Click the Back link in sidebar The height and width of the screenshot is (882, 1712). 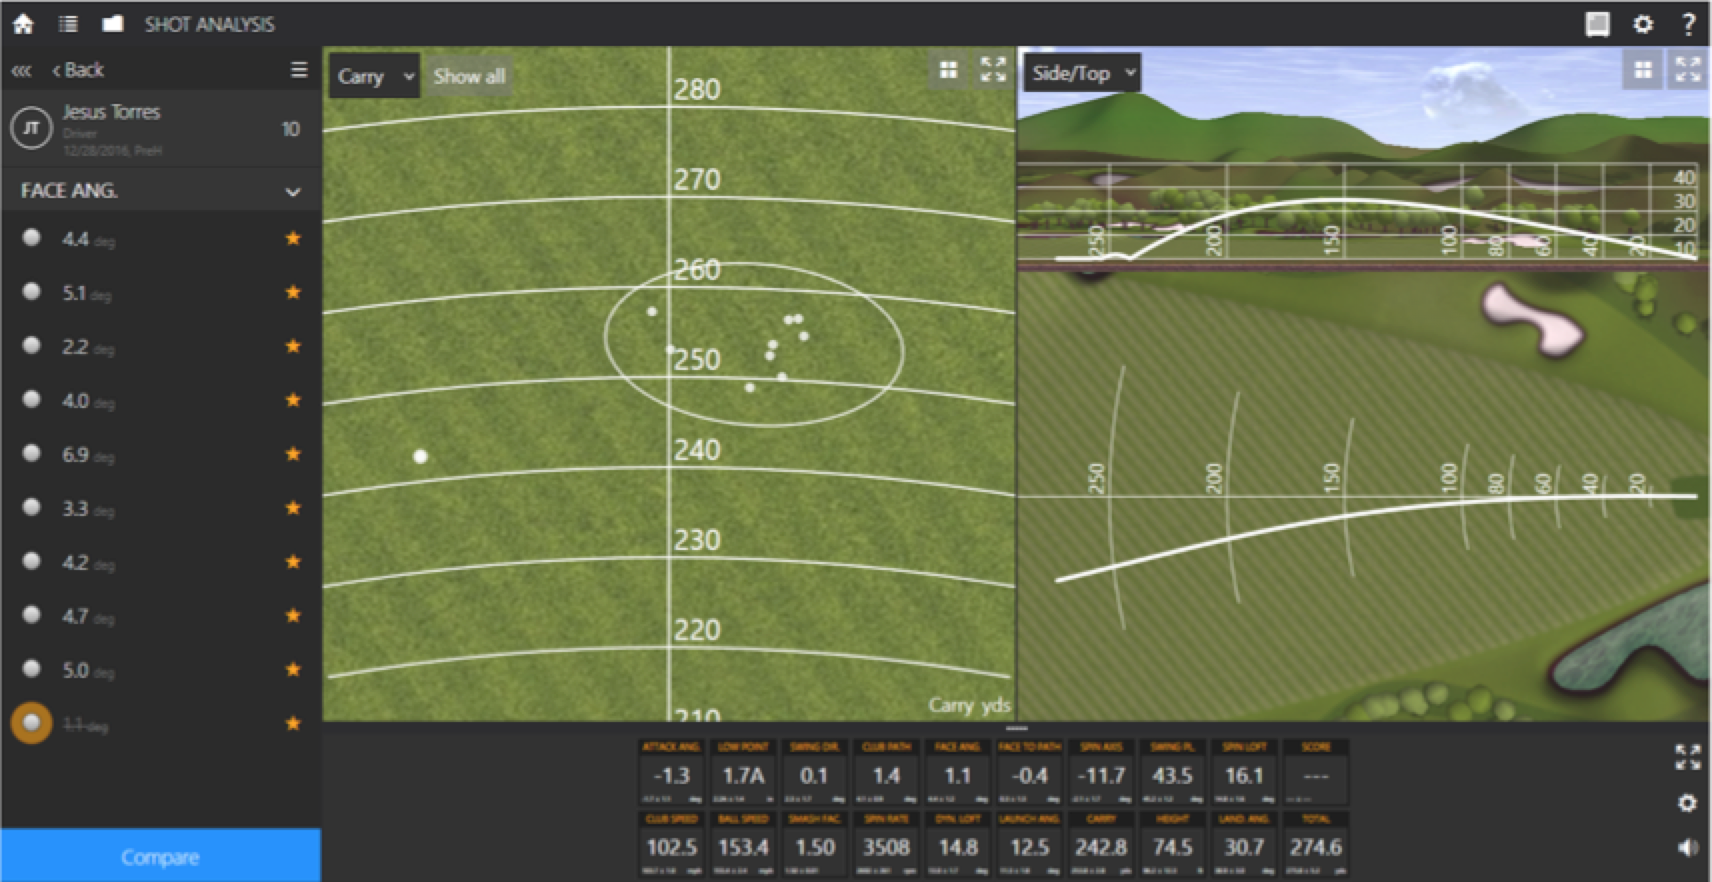coord(78,70)
